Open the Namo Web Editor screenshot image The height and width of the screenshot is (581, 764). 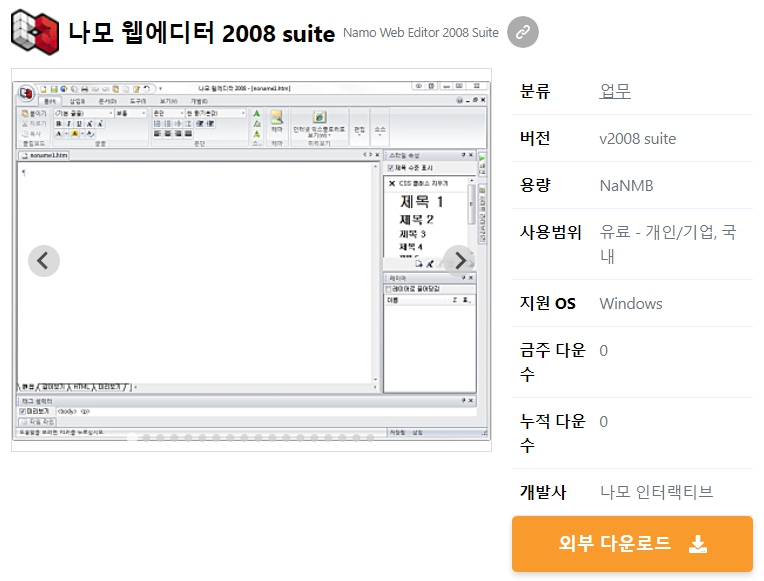click(251, 260)
